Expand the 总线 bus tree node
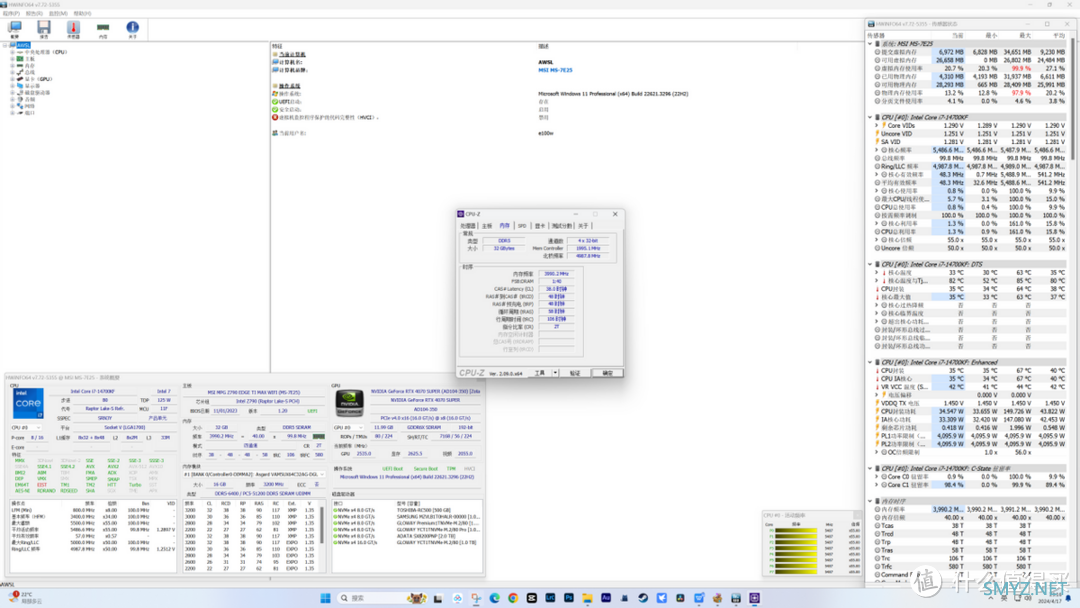 point(12,72)
